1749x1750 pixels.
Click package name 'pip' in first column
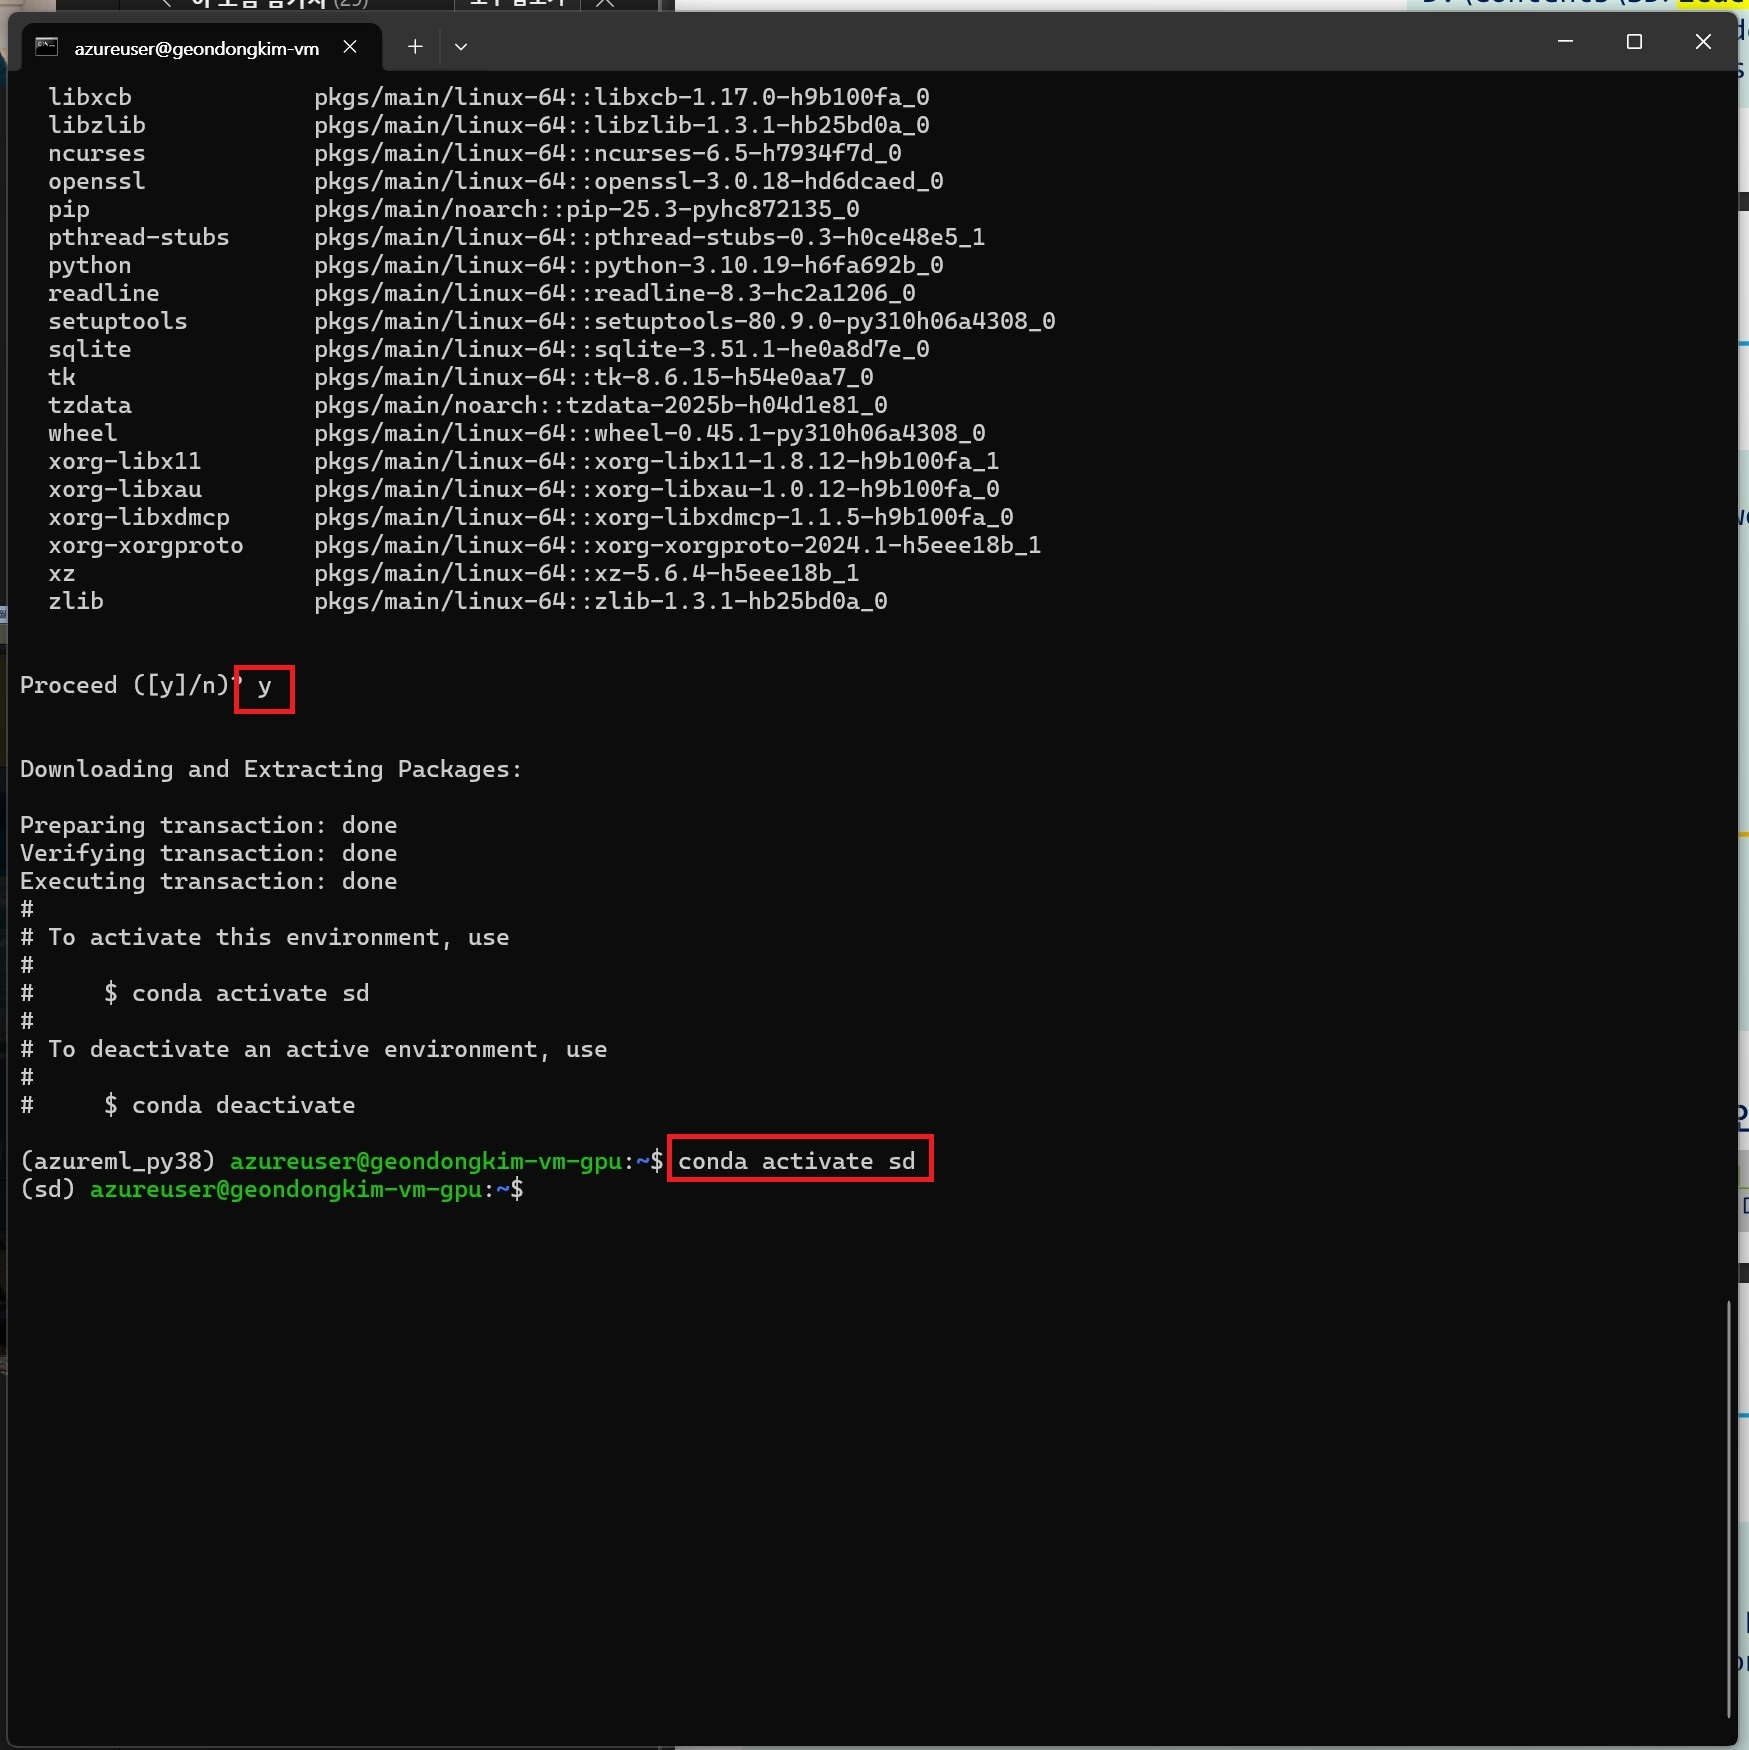tap(69, 209)
